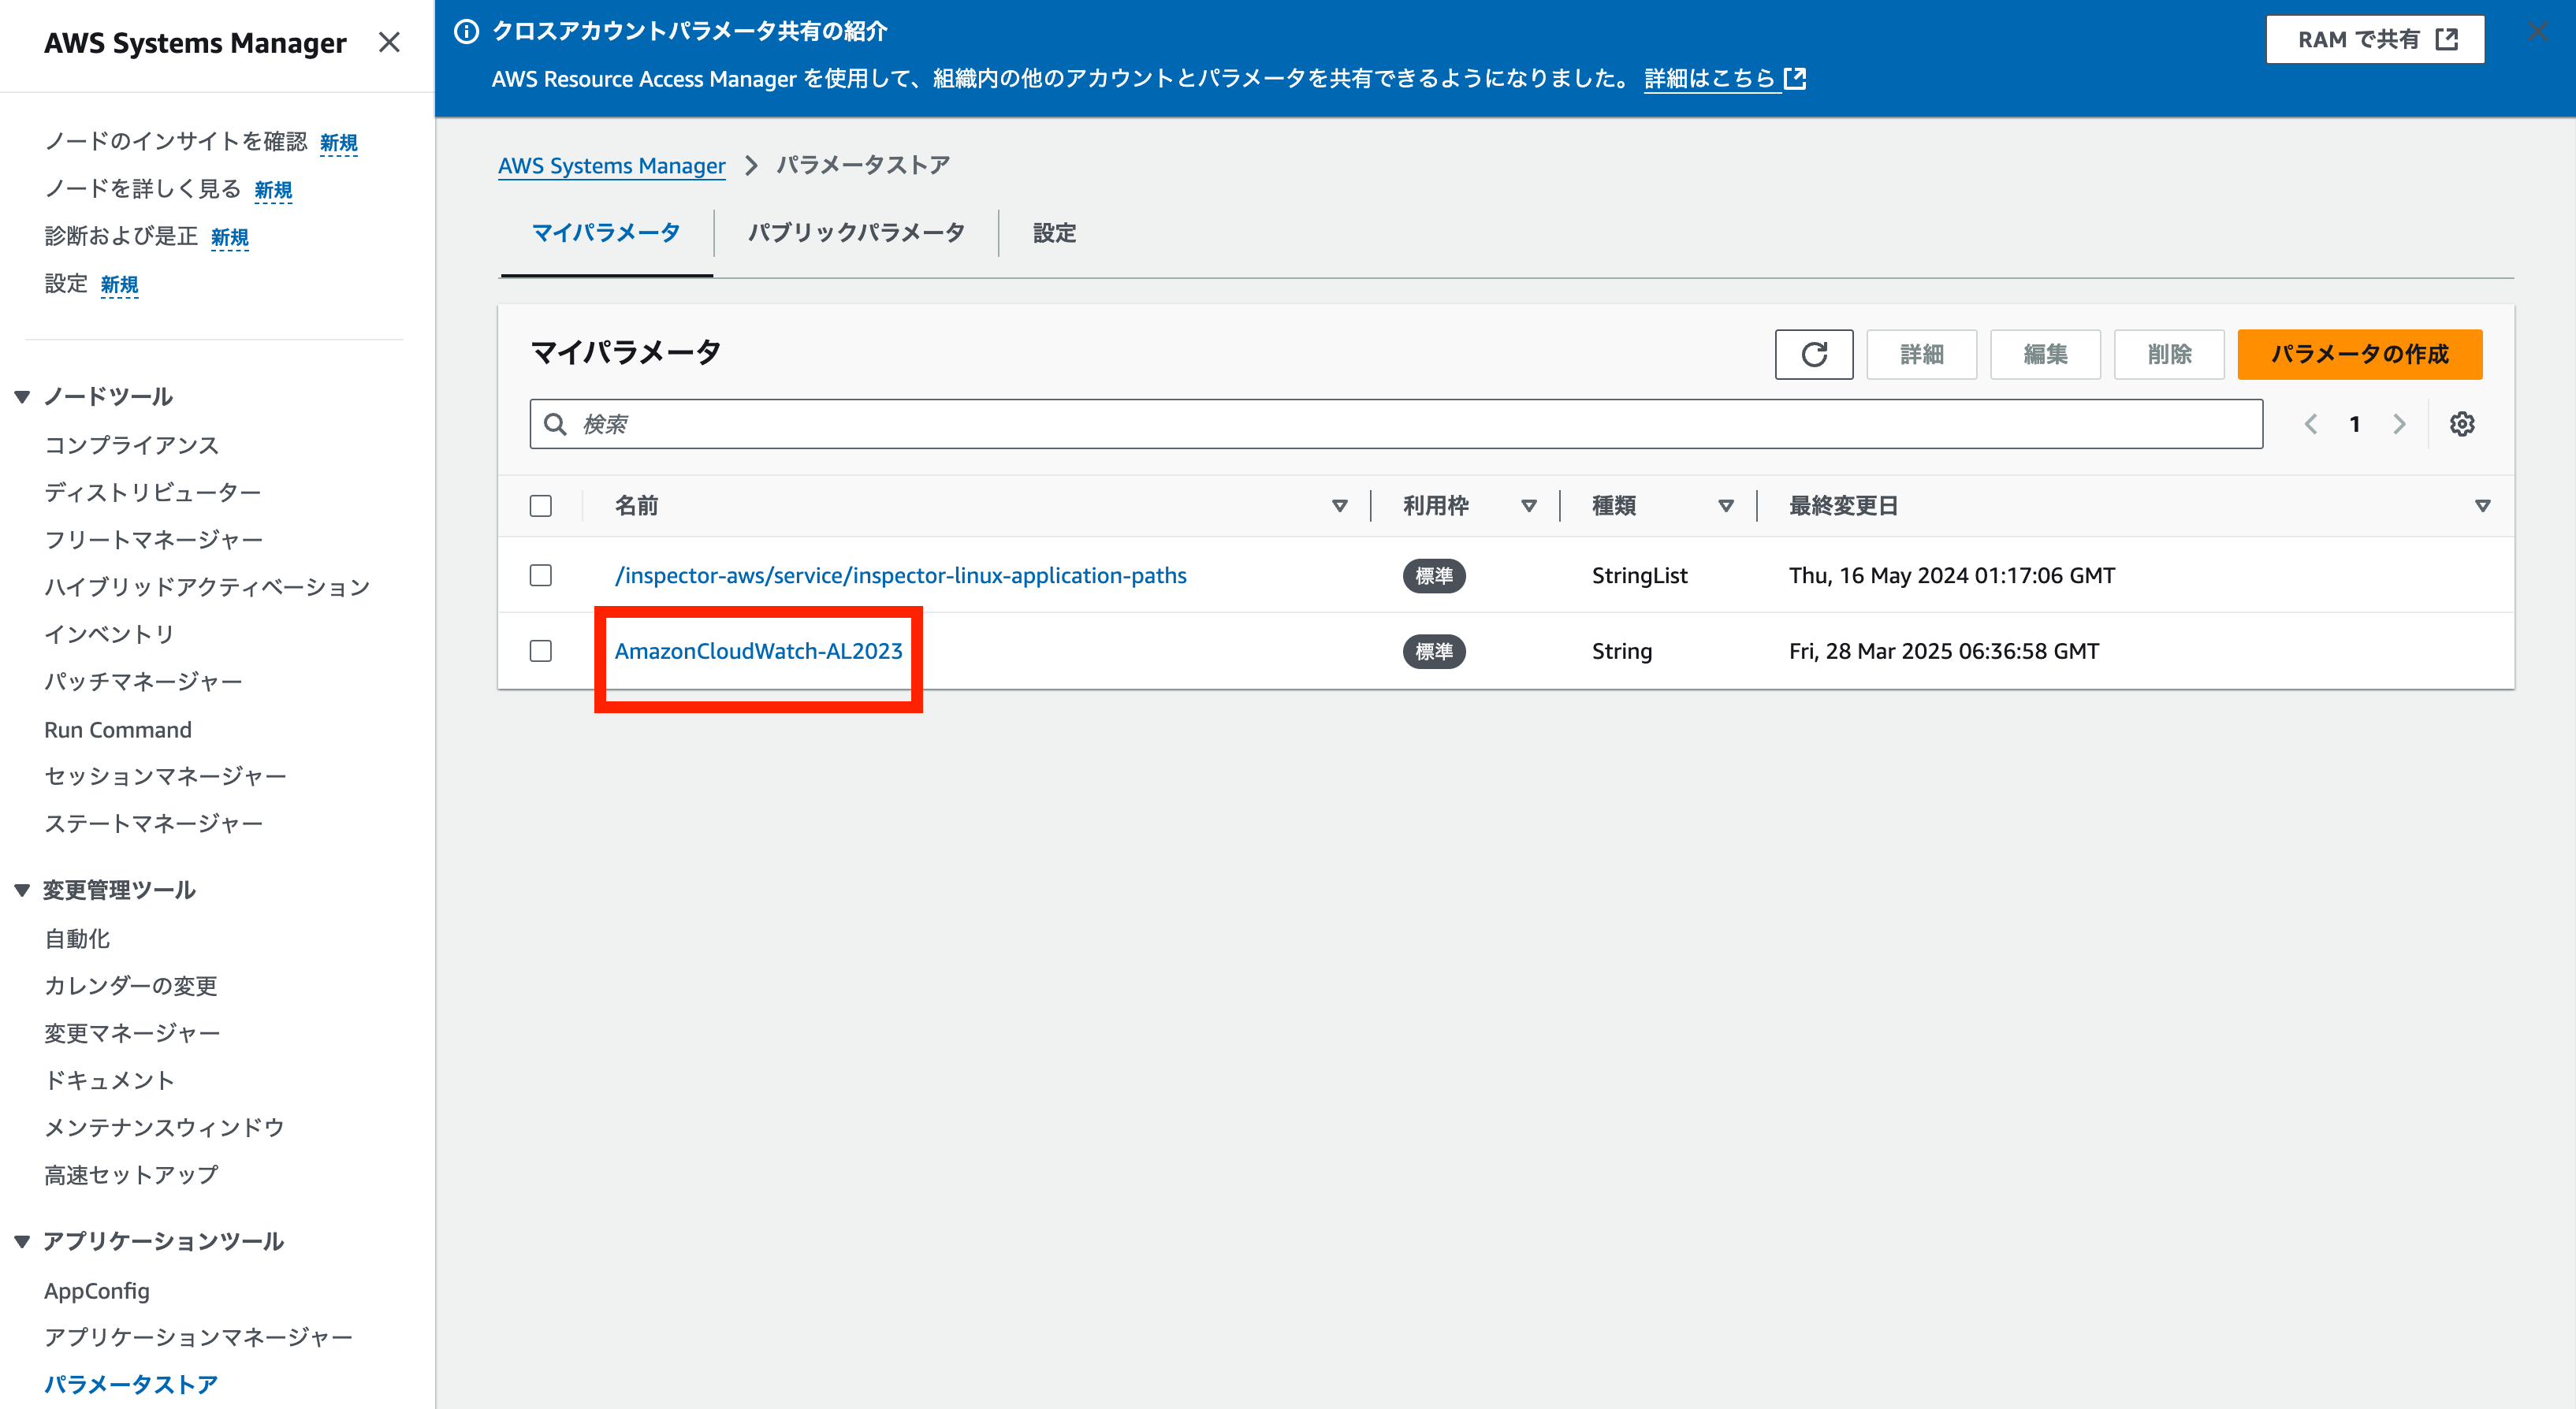Screen dimensions: 2576x1409
Task: Open sidebar 設定 新規 item
Action: tap(66, 284)
